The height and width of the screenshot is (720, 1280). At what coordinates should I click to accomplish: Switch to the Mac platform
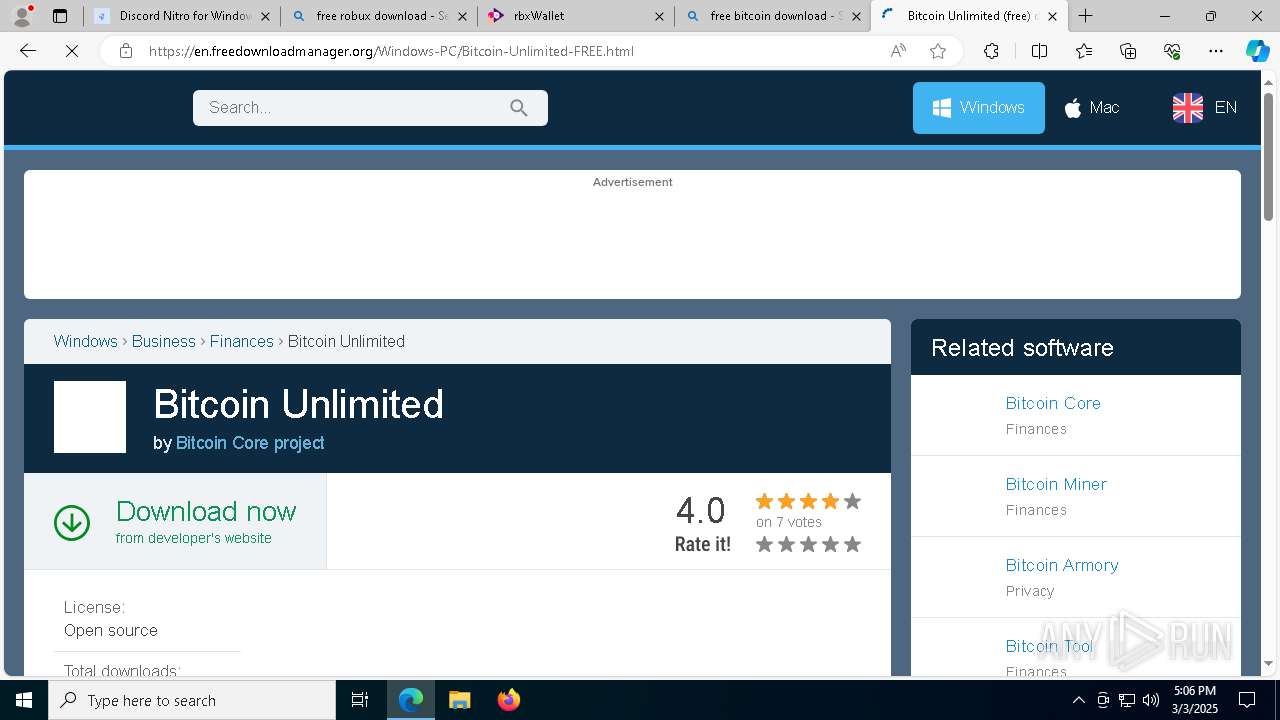click(1091, 108)
